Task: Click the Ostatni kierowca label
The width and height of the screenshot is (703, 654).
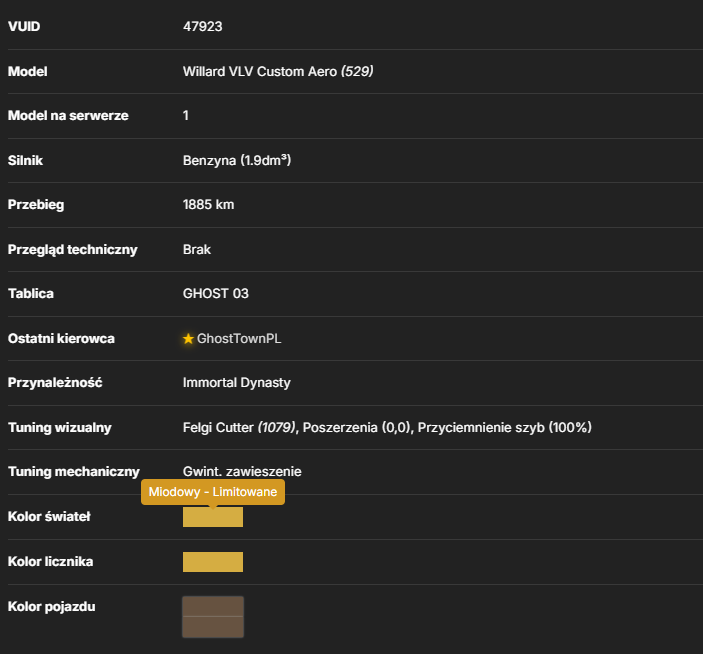Action: [61, 338]
